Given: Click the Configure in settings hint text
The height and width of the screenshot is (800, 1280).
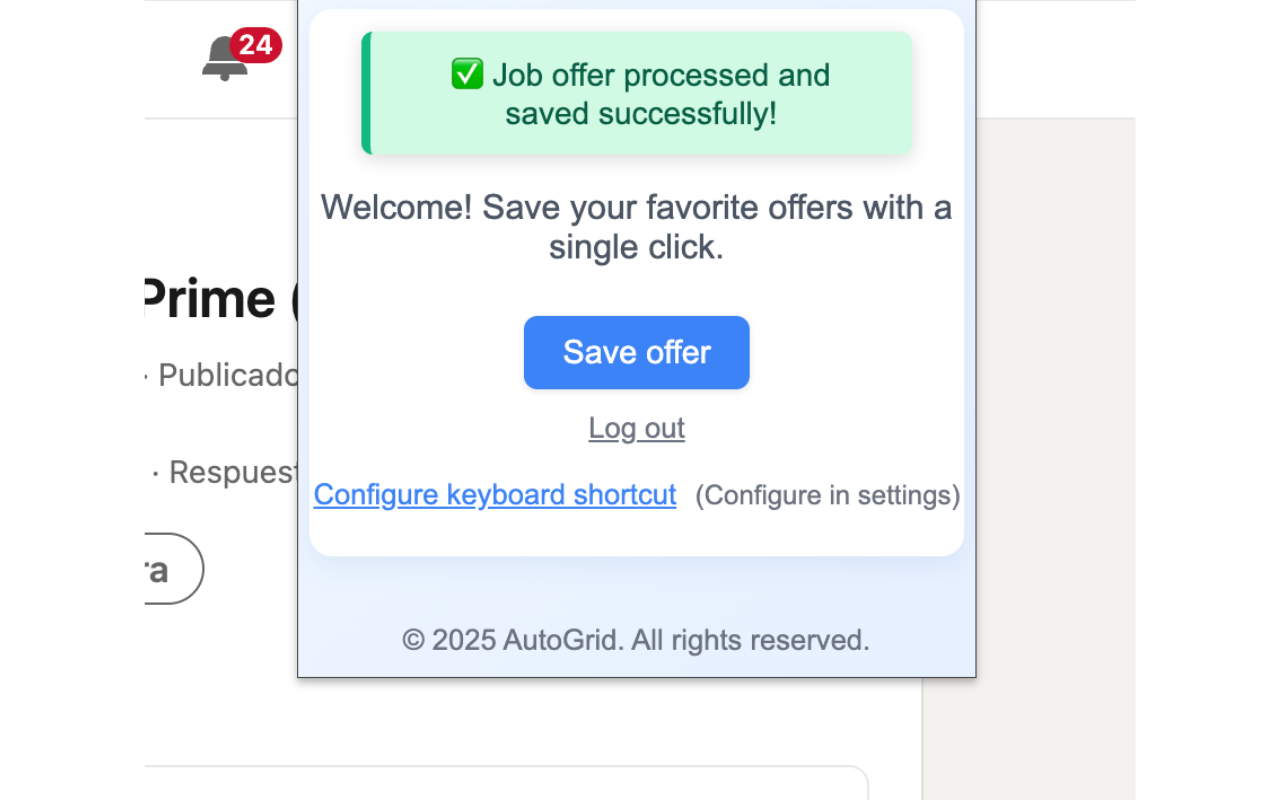Looking at the screenshot, I should [826, 494].
